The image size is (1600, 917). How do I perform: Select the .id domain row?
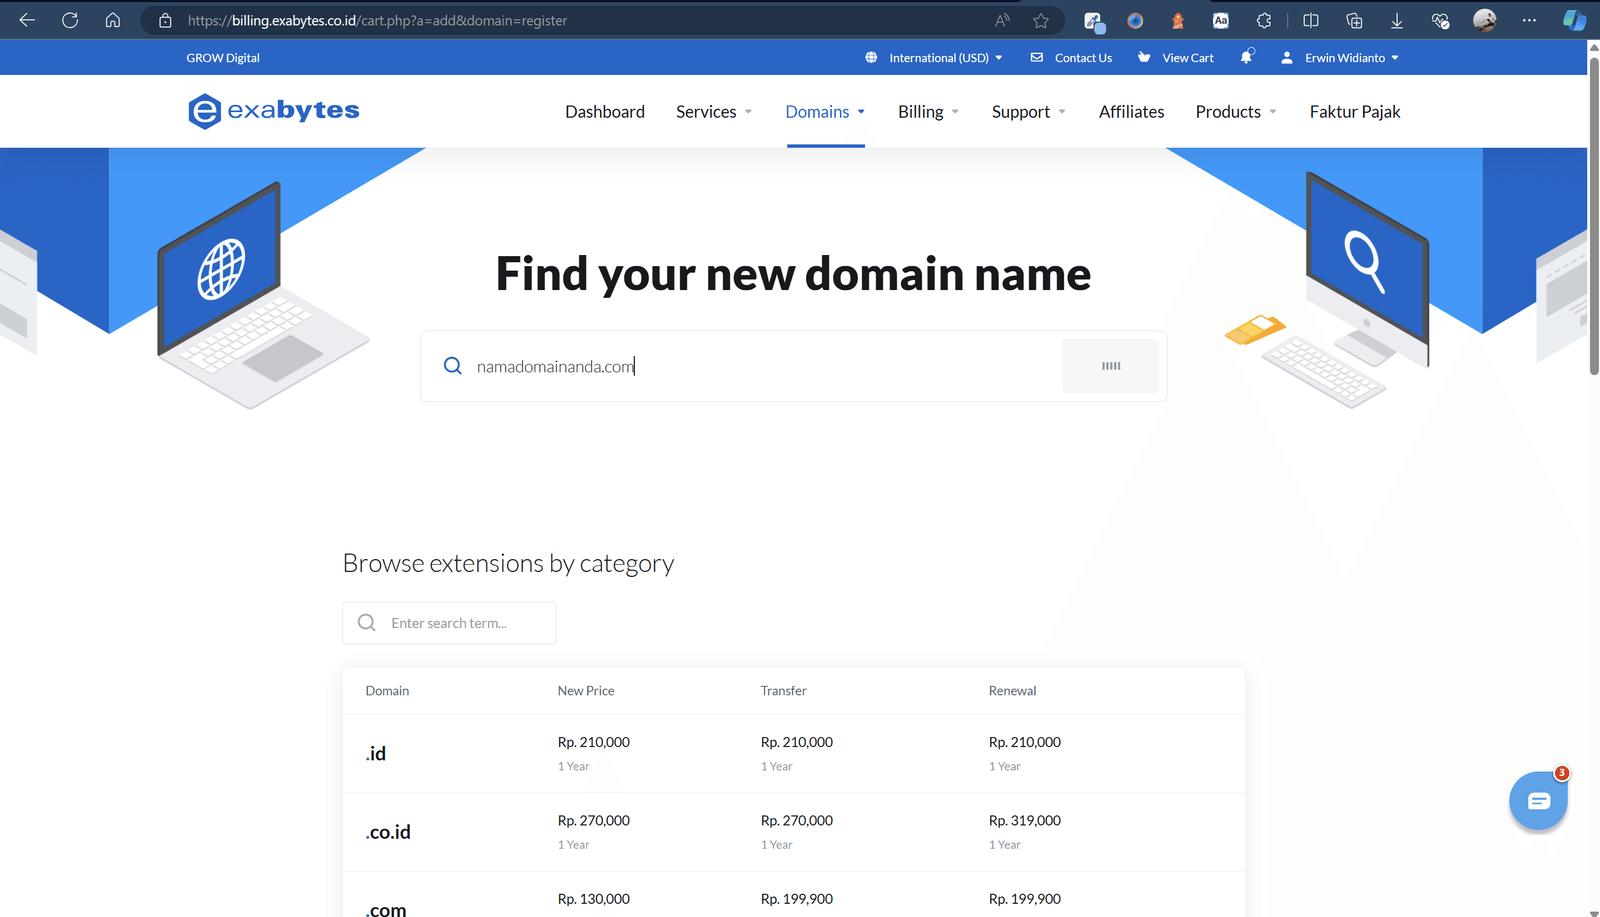(x=794, y=754)
